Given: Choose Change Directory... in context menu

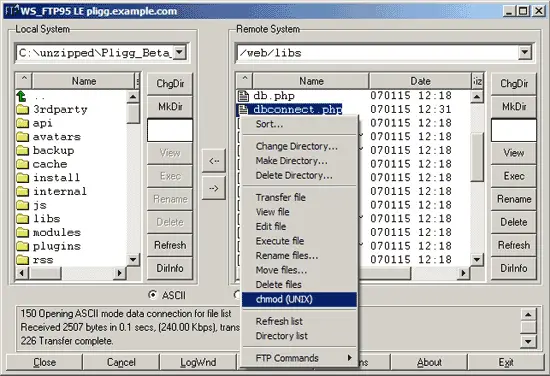Looking at the screenshot, I should tap(299, 146).
